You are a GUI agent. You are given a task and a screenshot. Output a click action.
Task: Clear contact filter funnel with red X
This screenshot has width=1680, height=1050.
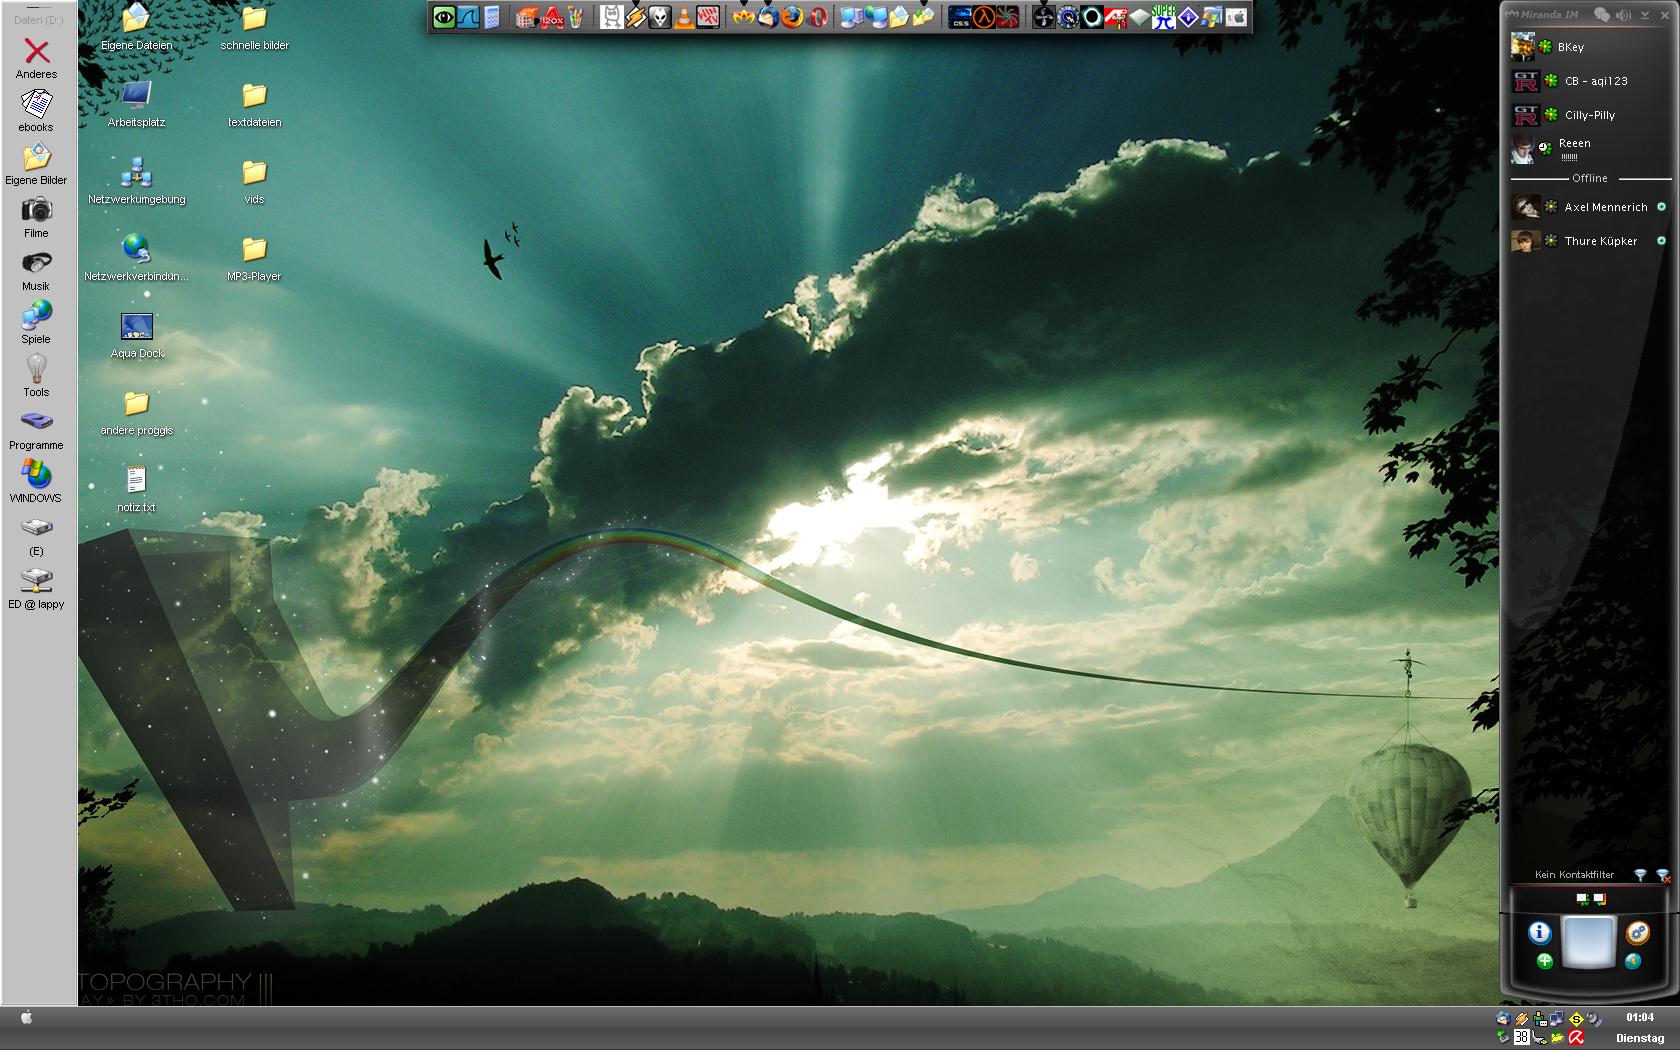pos(1663,876)
